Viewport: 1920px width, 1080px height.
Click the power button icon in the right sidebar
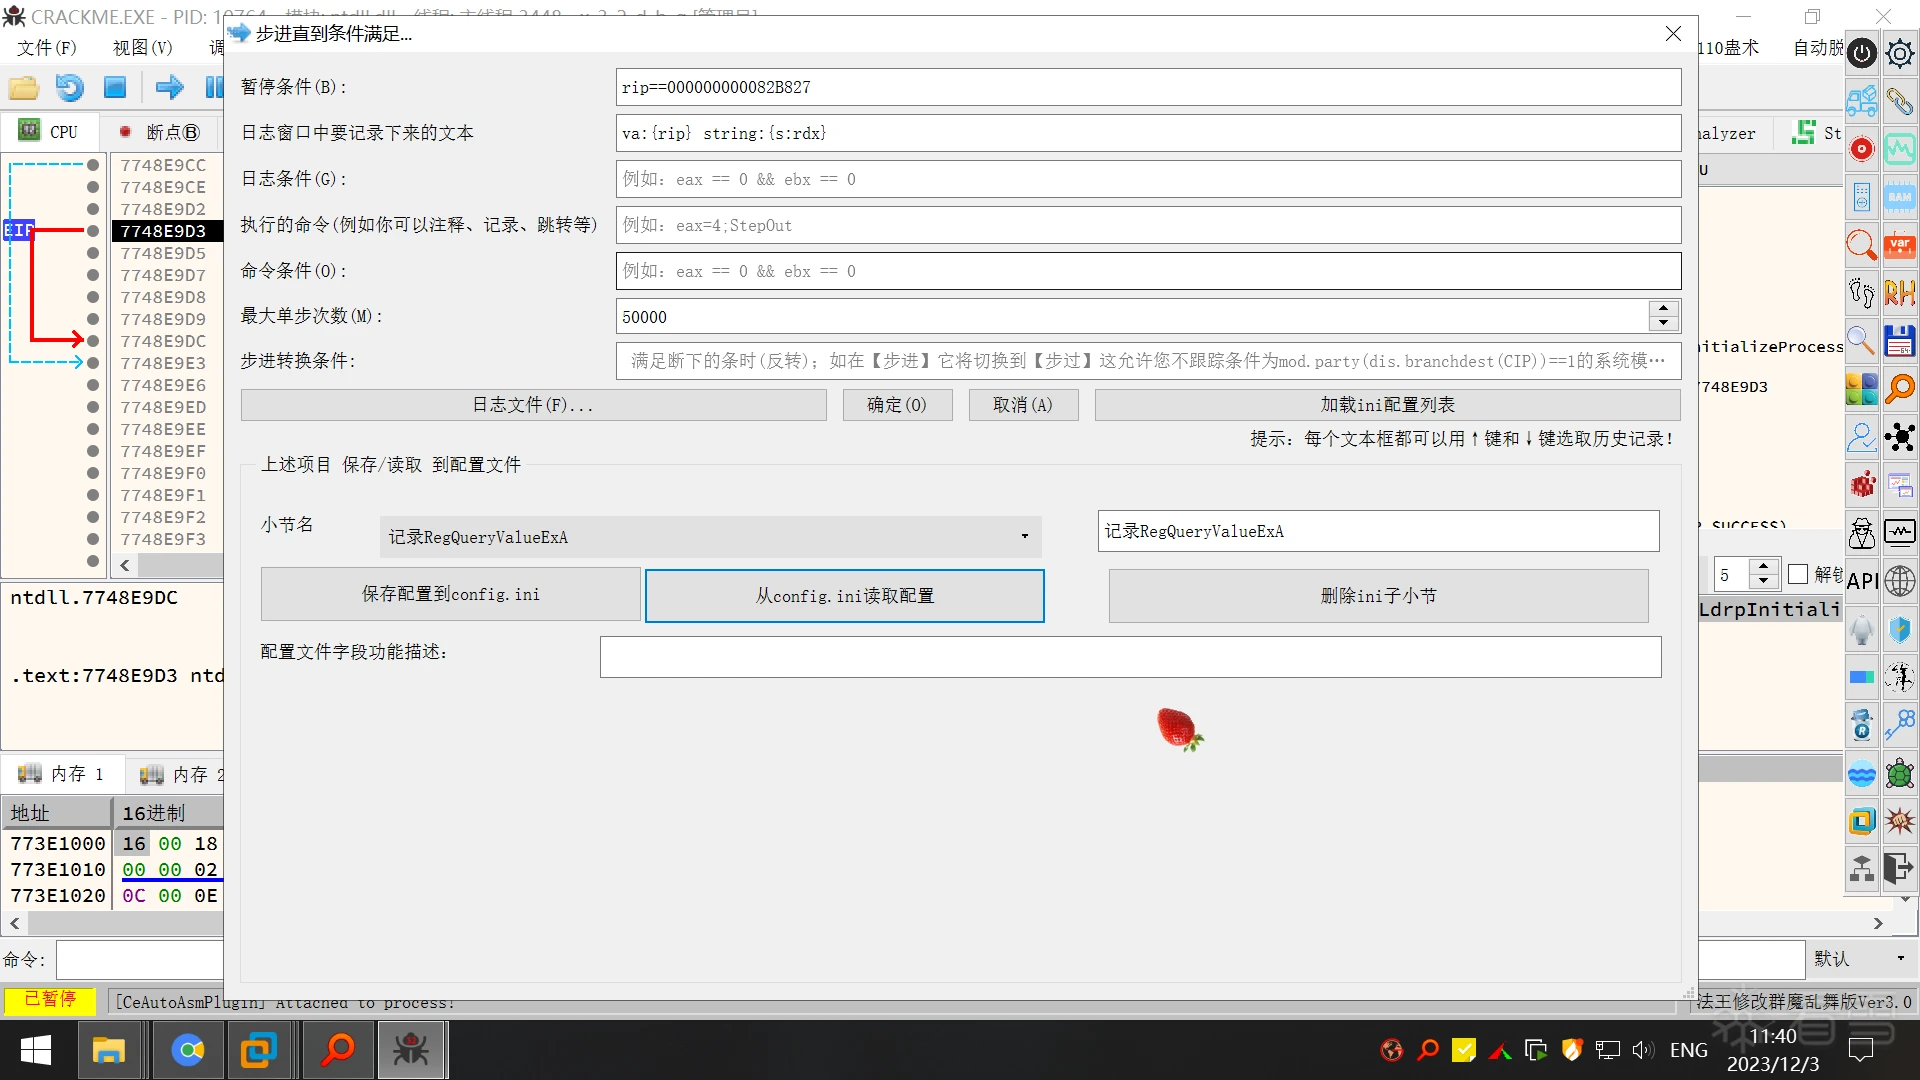coord(1861,53)
